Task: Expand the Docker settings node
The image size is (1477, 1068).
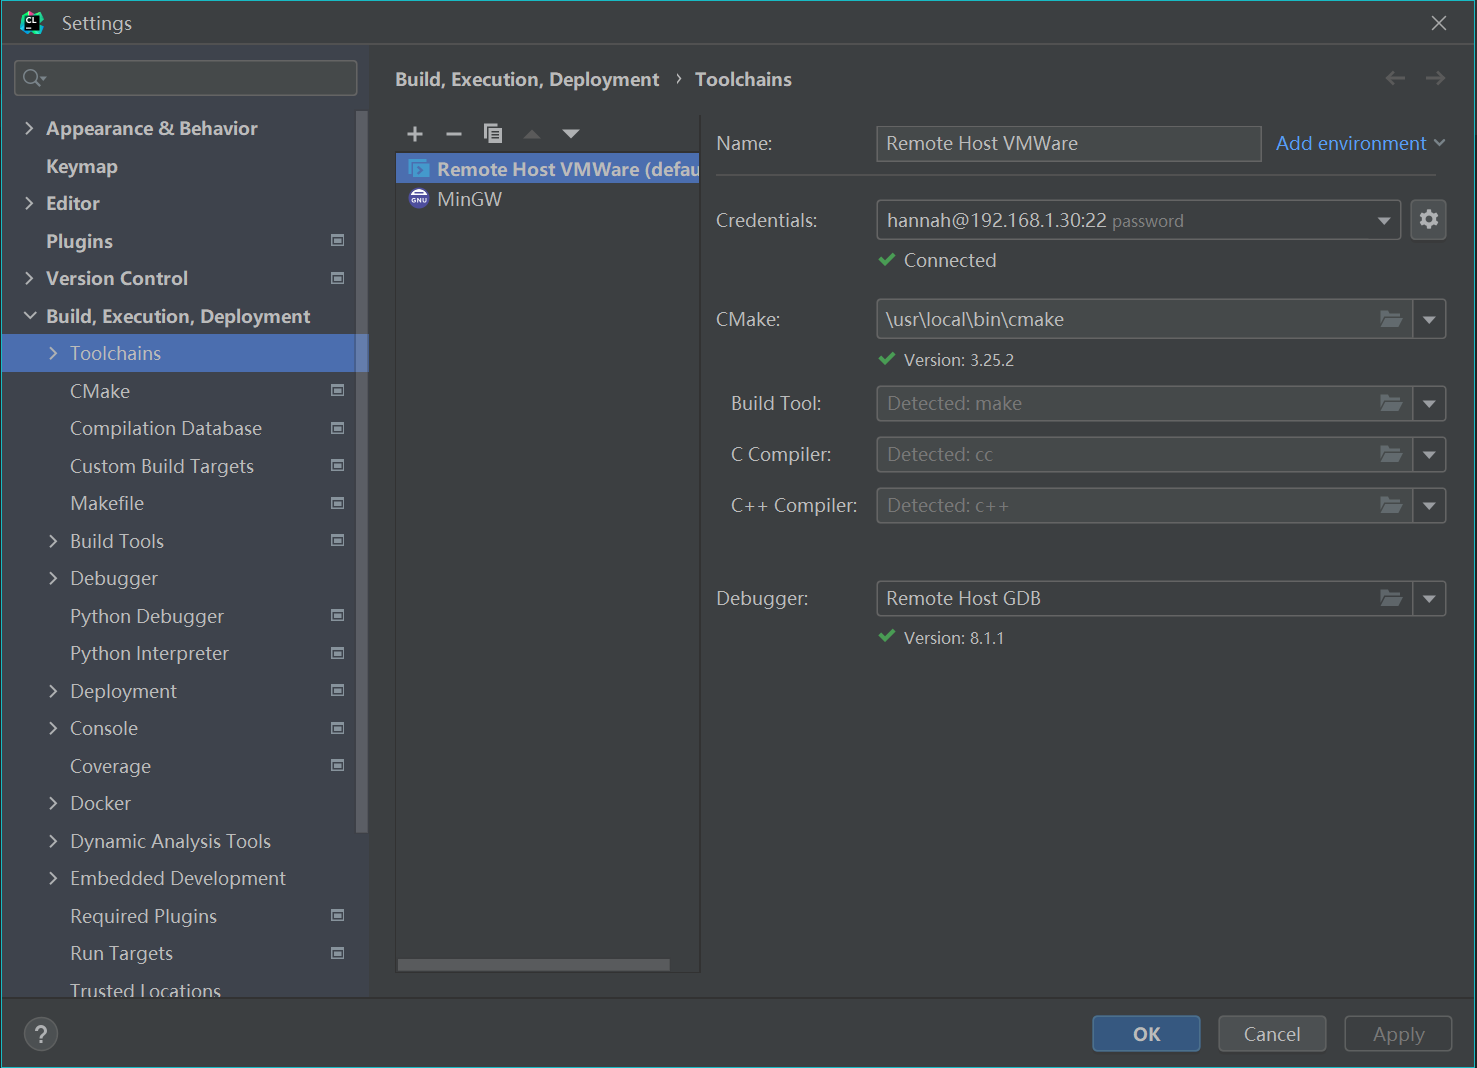Action: pos(53,803)
